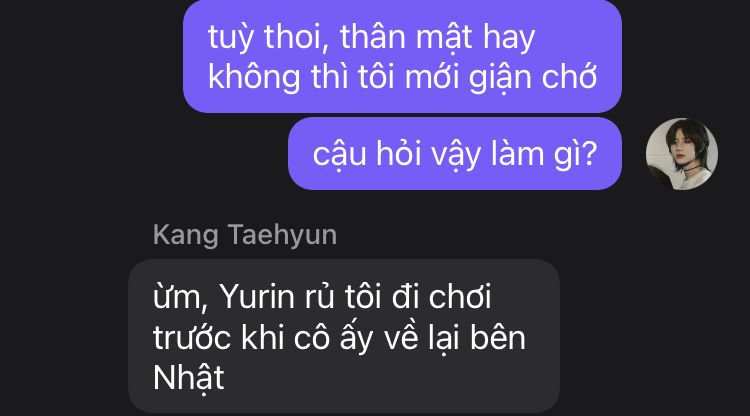Click the words 'đi chơi' in the gray bubble
This screenshot has height=416, width=750.
click(441, 296)
